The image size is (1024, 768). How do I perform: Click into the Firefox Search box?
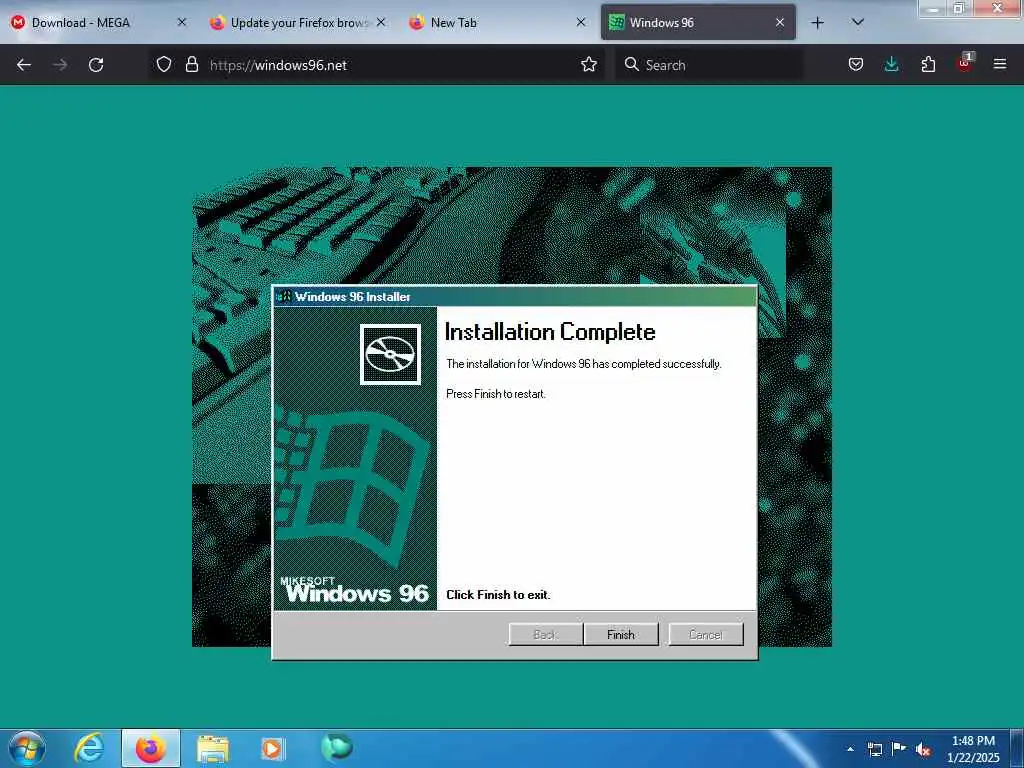[709, 65]
